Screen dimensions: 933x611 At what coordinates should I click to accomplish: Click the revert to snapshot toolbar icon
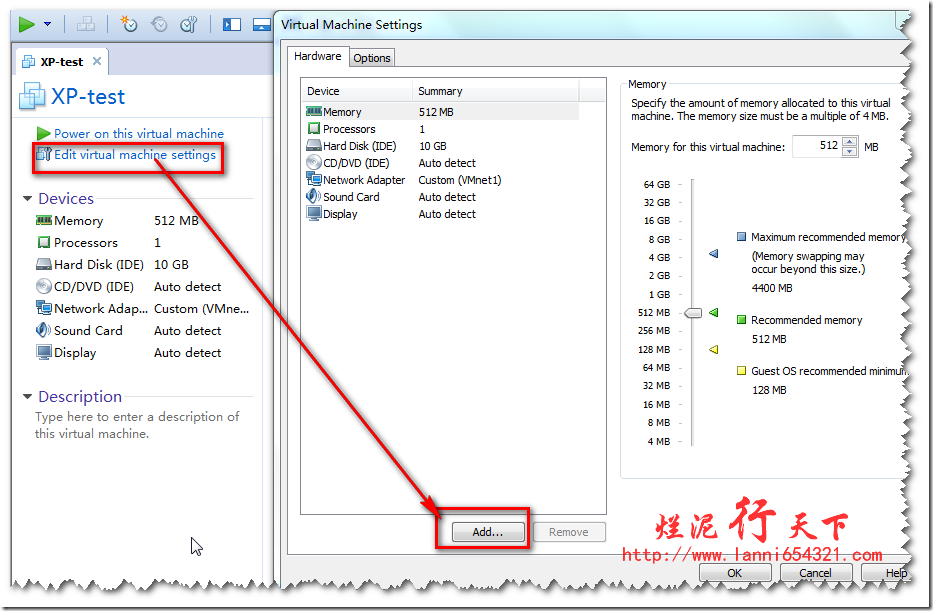(x=159, y=24)
